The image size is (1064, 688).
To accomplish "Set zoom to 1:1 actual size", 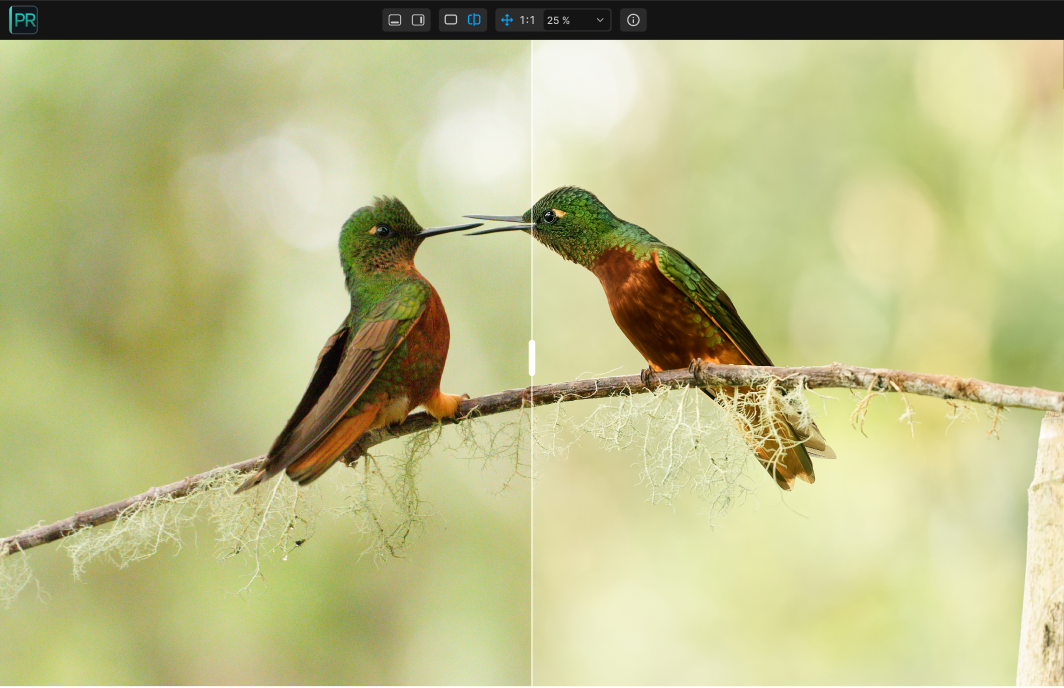I will point(527,20).
